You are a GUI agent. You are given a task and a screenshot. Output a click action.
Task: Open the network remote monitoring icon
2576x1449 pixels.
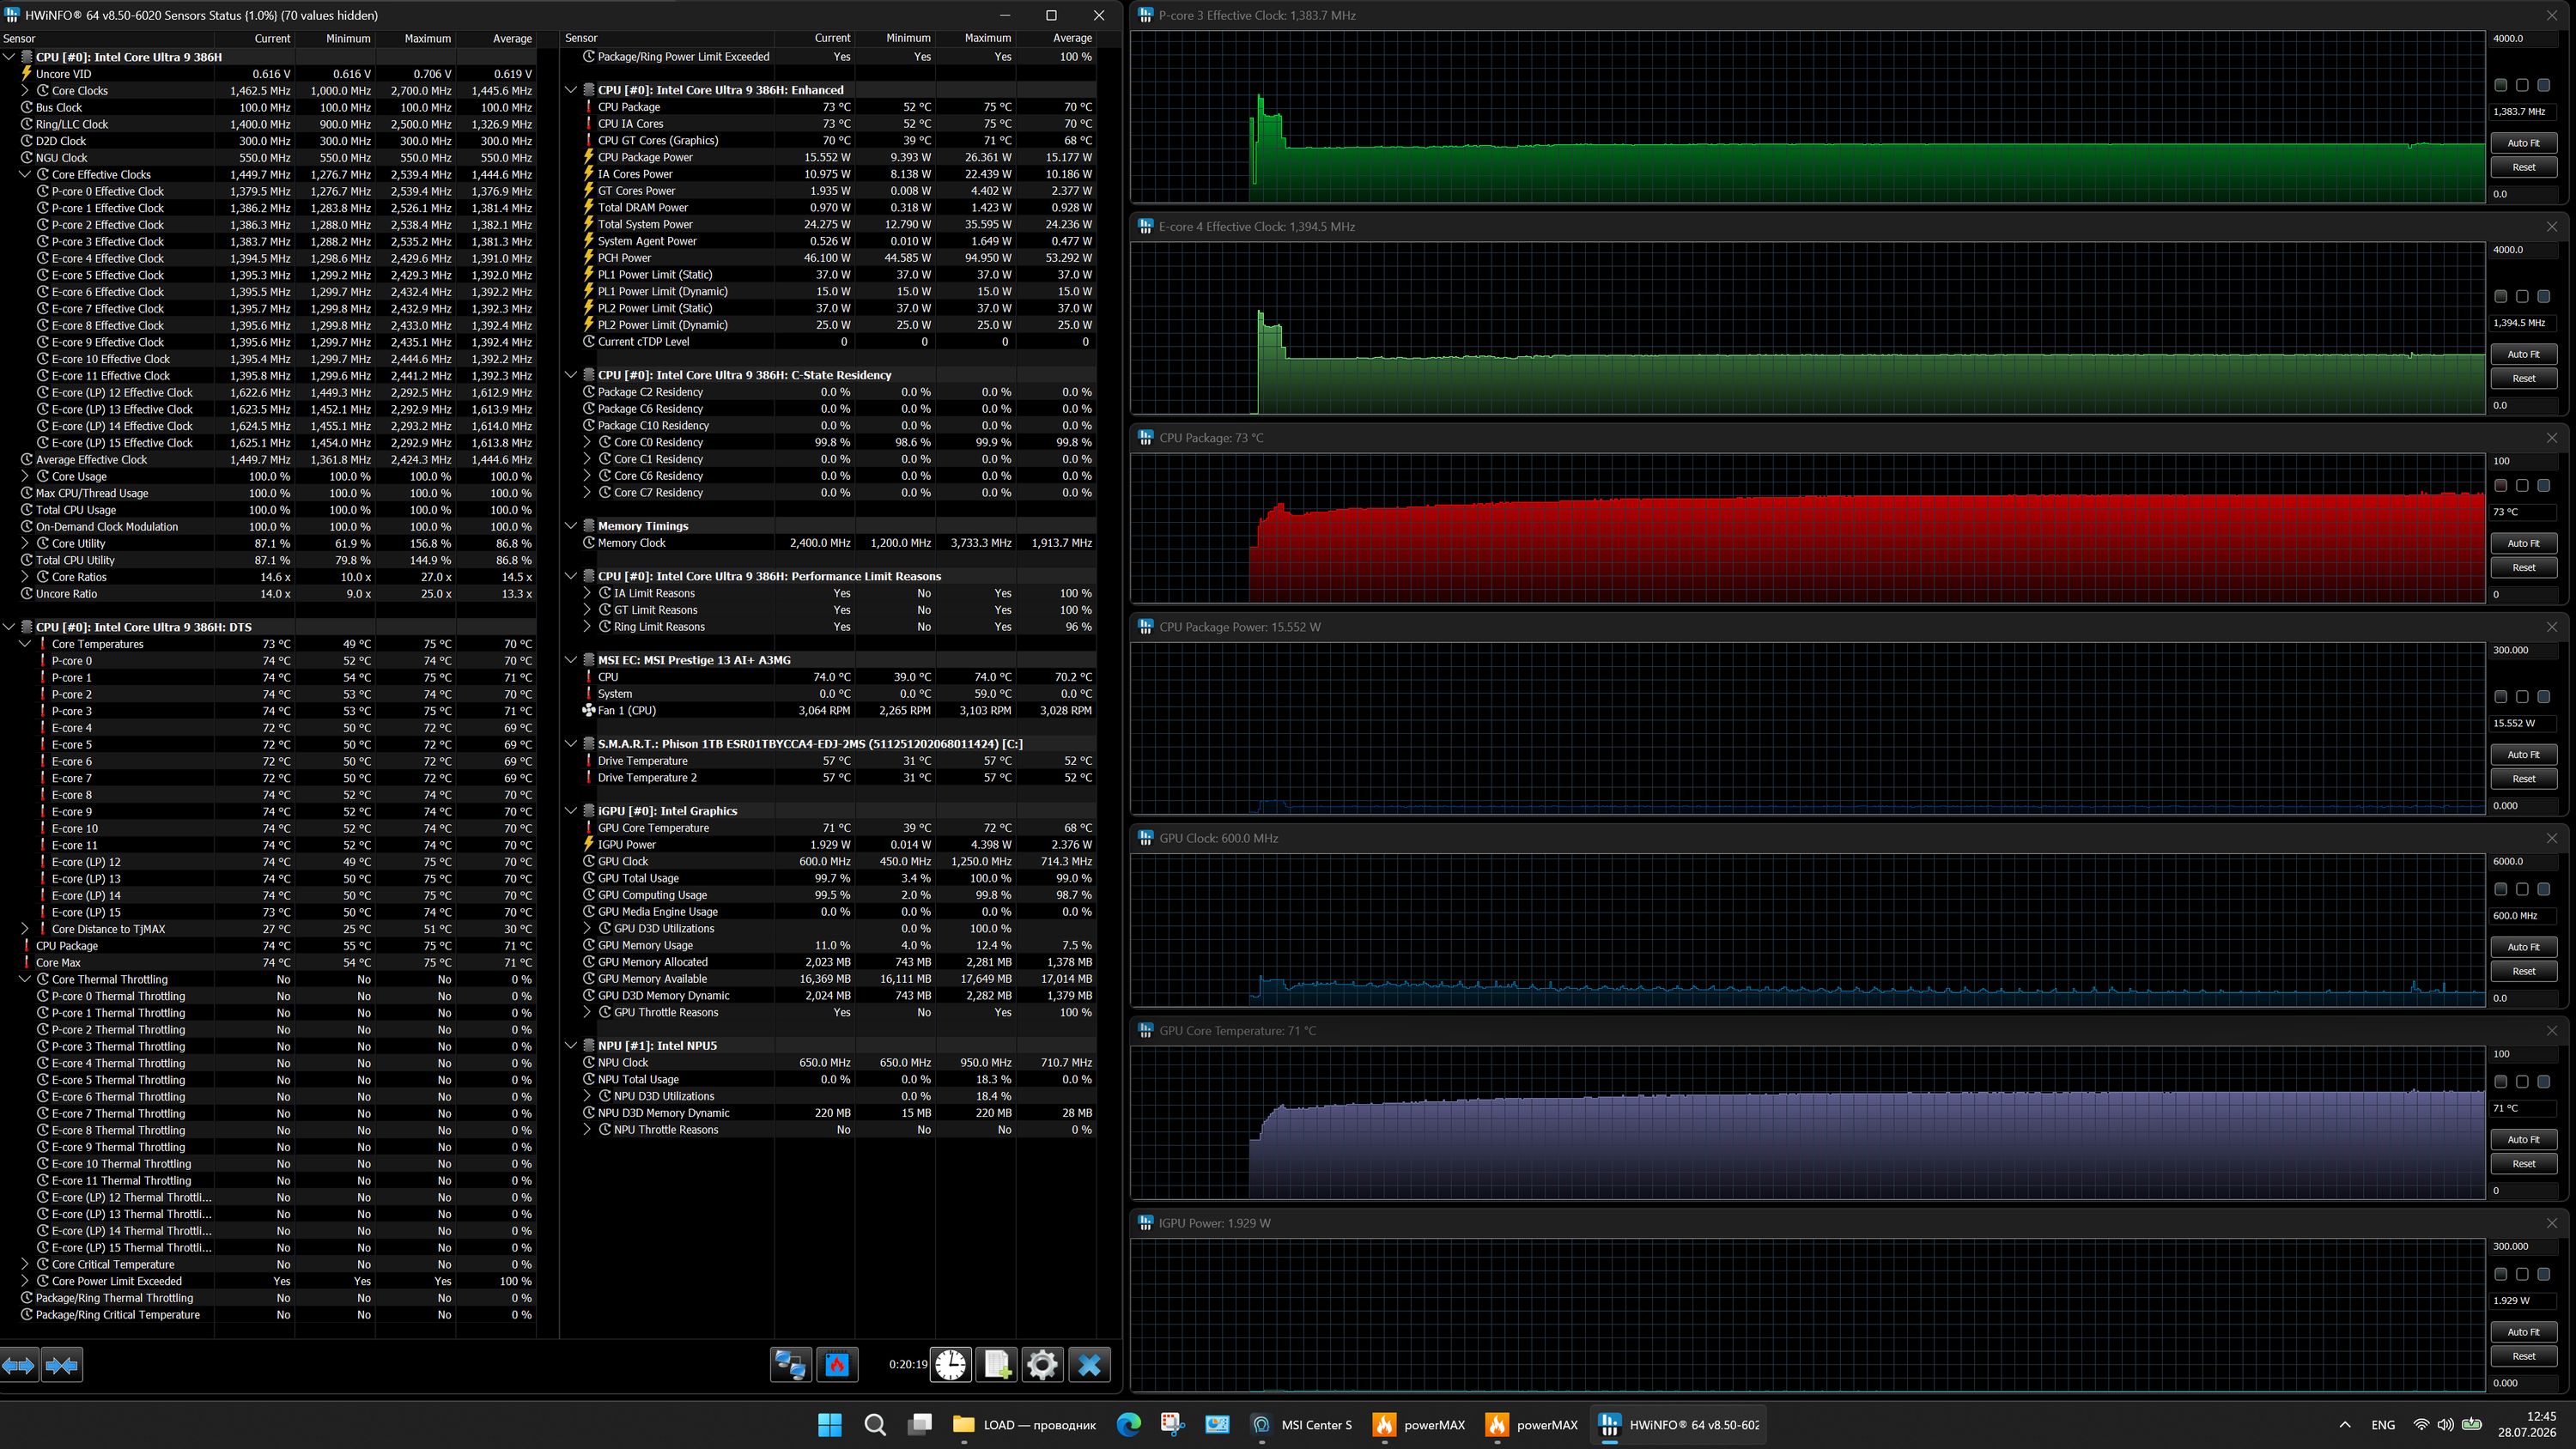pos(791,1365)
